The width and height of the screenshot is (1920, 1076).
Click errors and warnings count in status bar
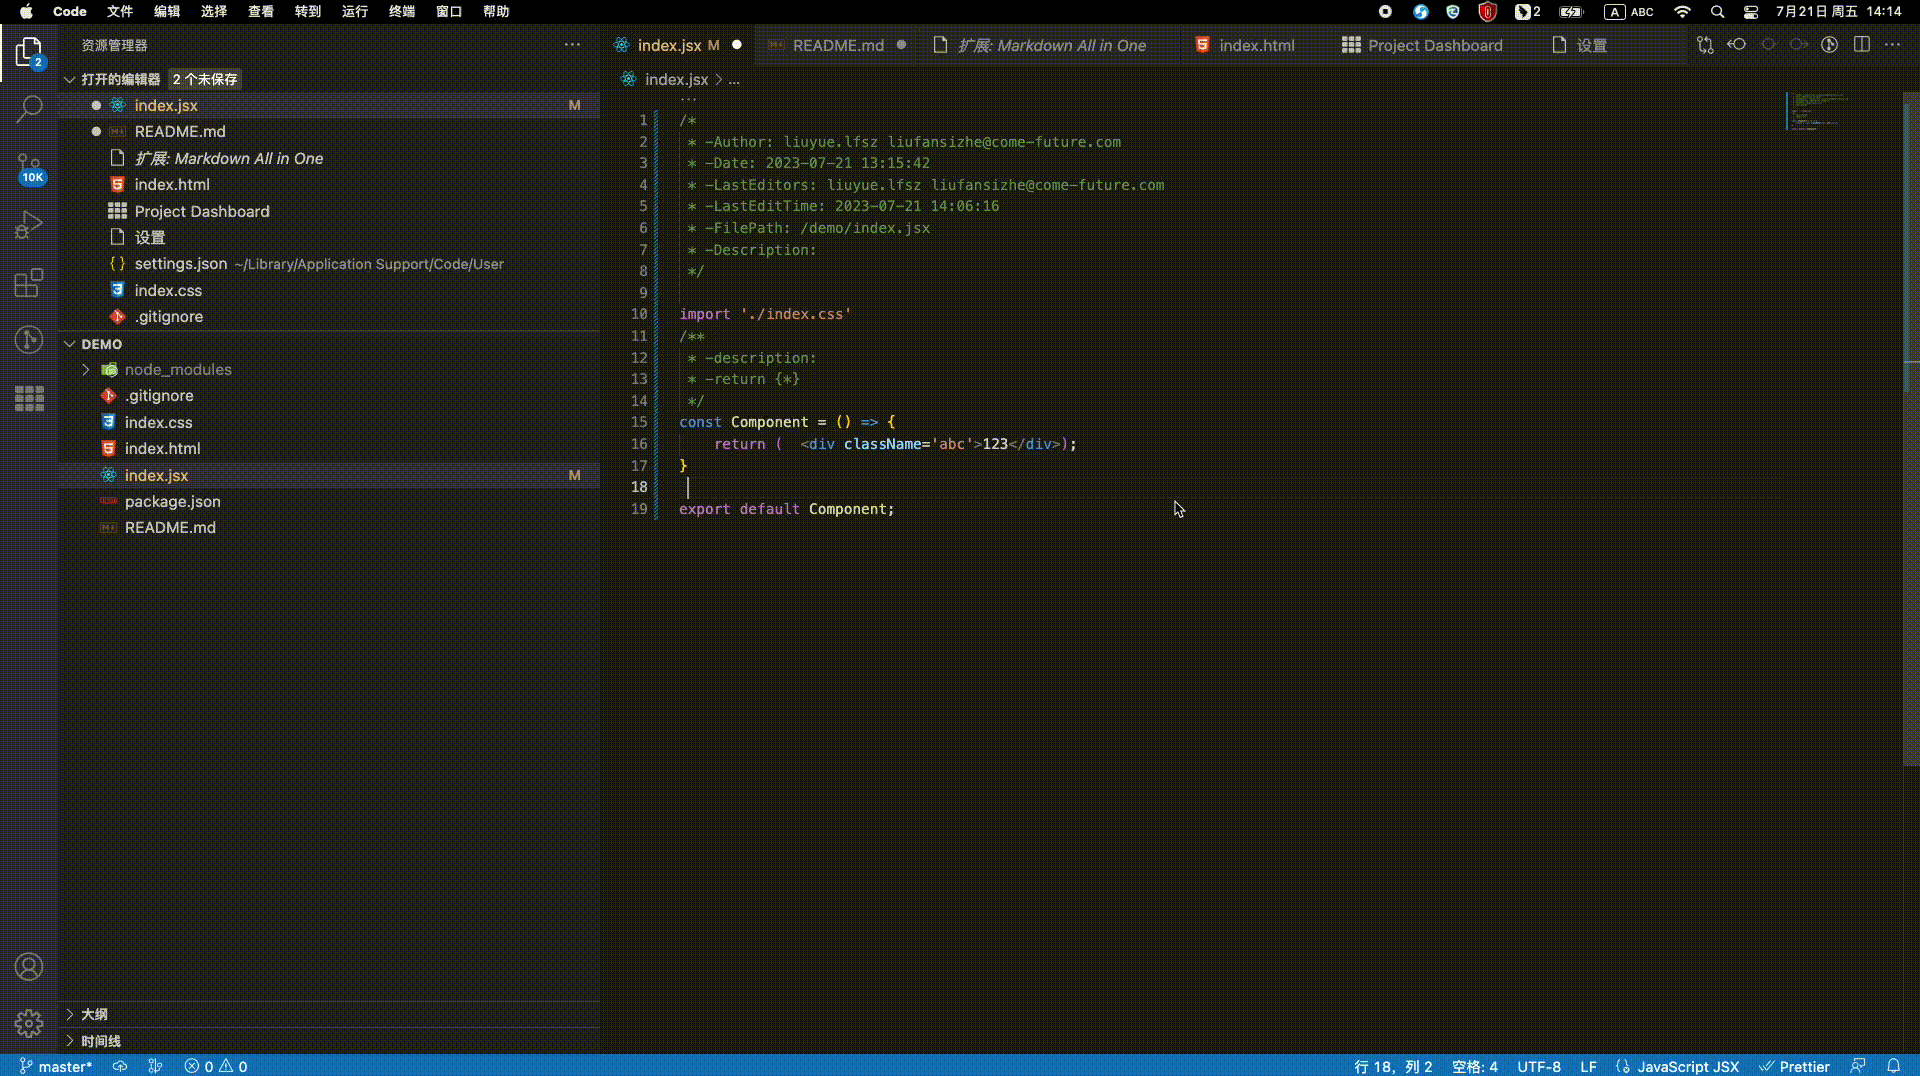coord(216,1066)
